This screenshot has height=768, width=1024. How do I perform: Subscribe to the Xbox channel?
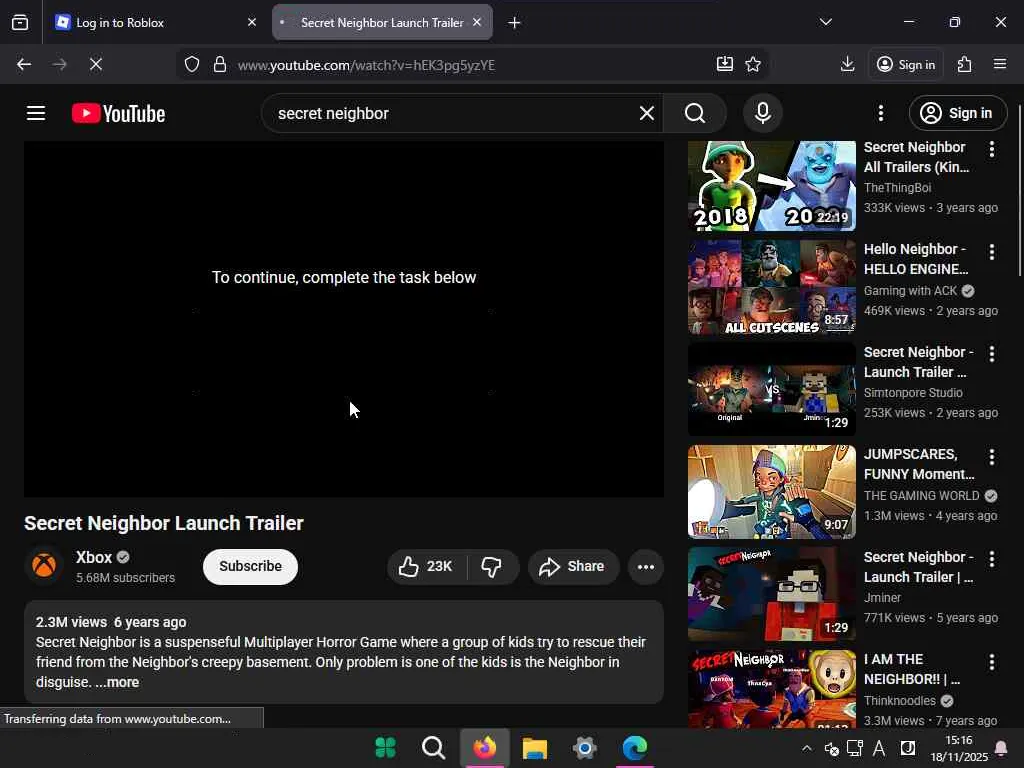pyautogui.click(x=250, y=566)
